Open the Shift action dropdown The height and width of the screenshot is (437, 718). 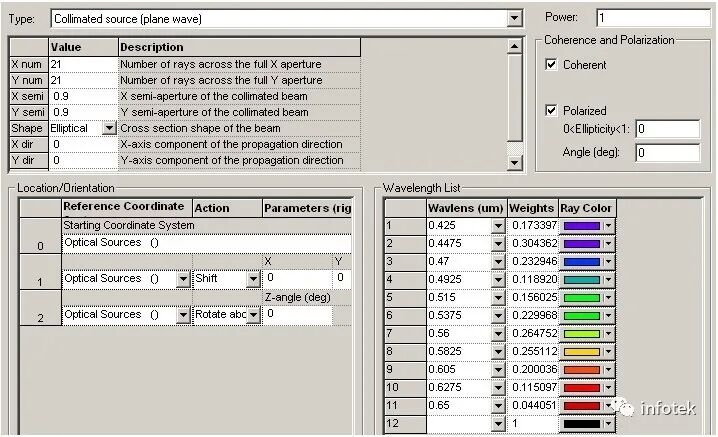click(x=253, y=279)
